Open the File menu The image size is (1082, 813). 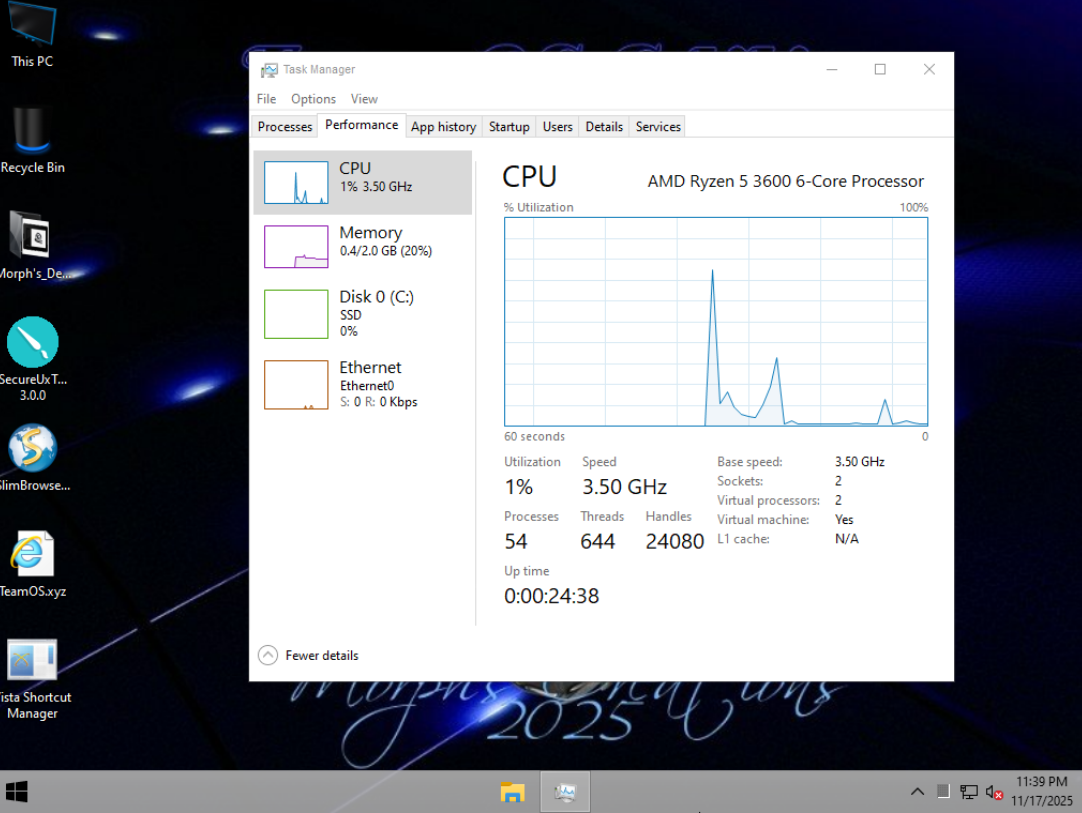(x=266, y=99)
